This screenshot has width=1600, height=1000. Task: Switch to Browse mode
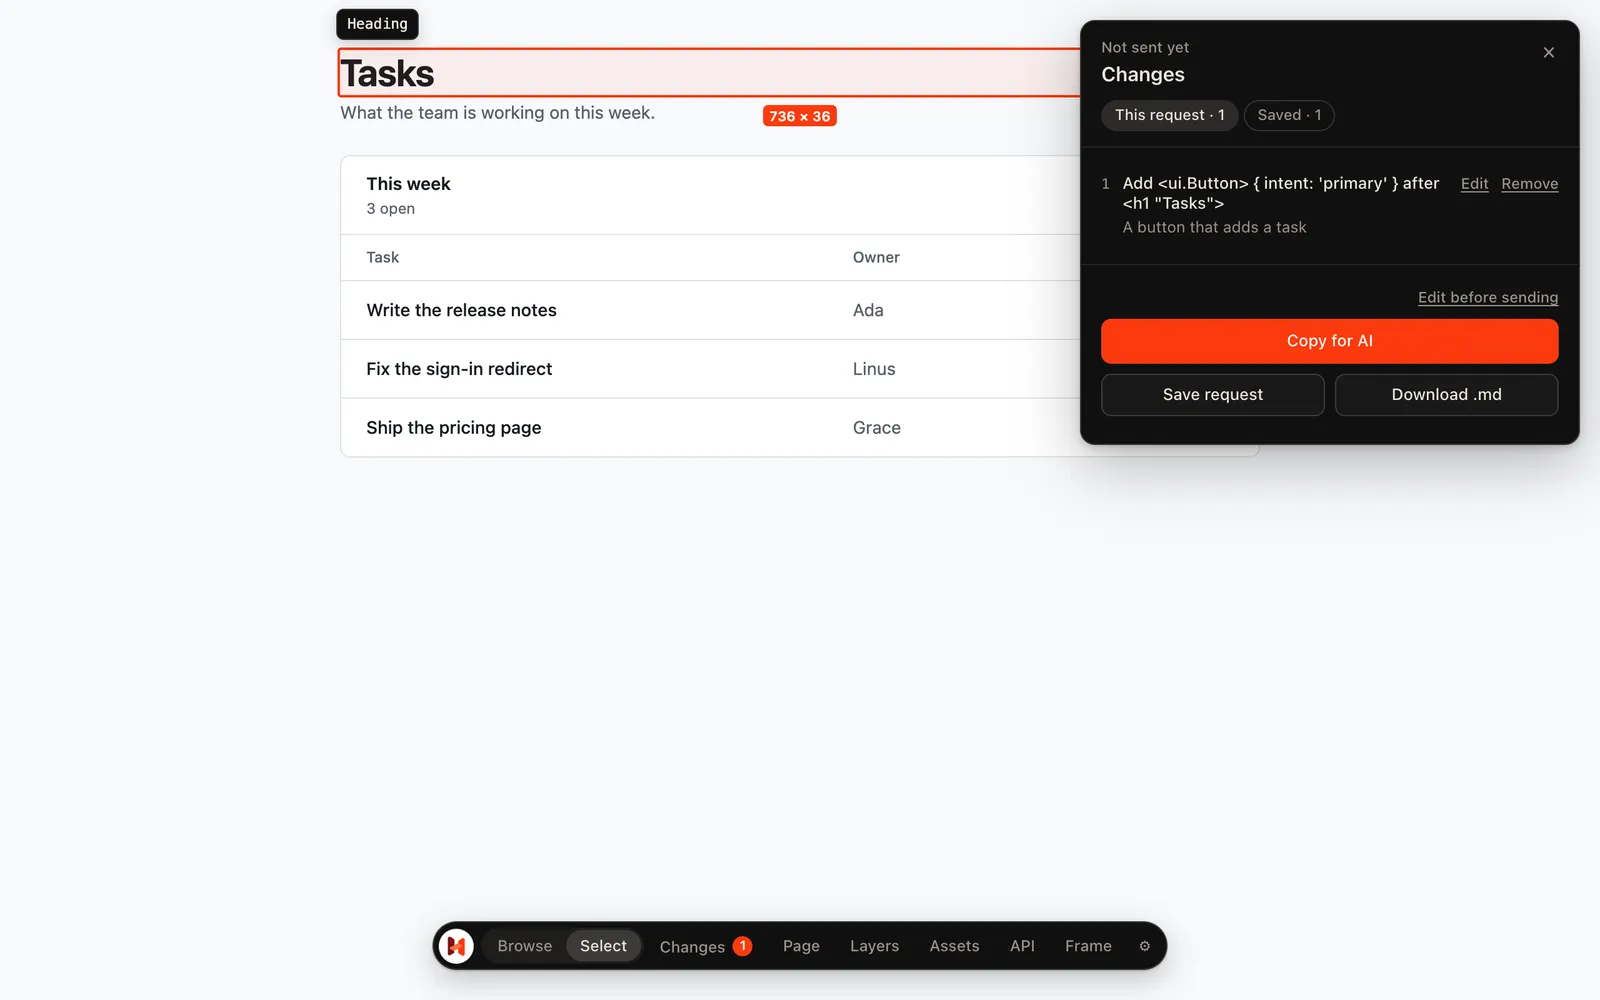tap(525, 946)
